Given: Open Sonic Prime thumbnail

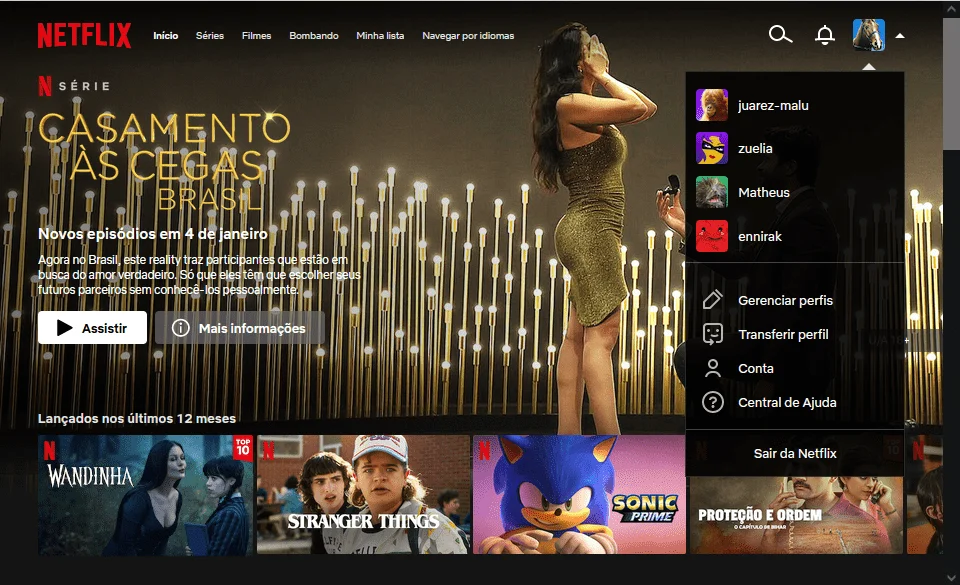Looking at the screenshot, I should tap(579, 494).
